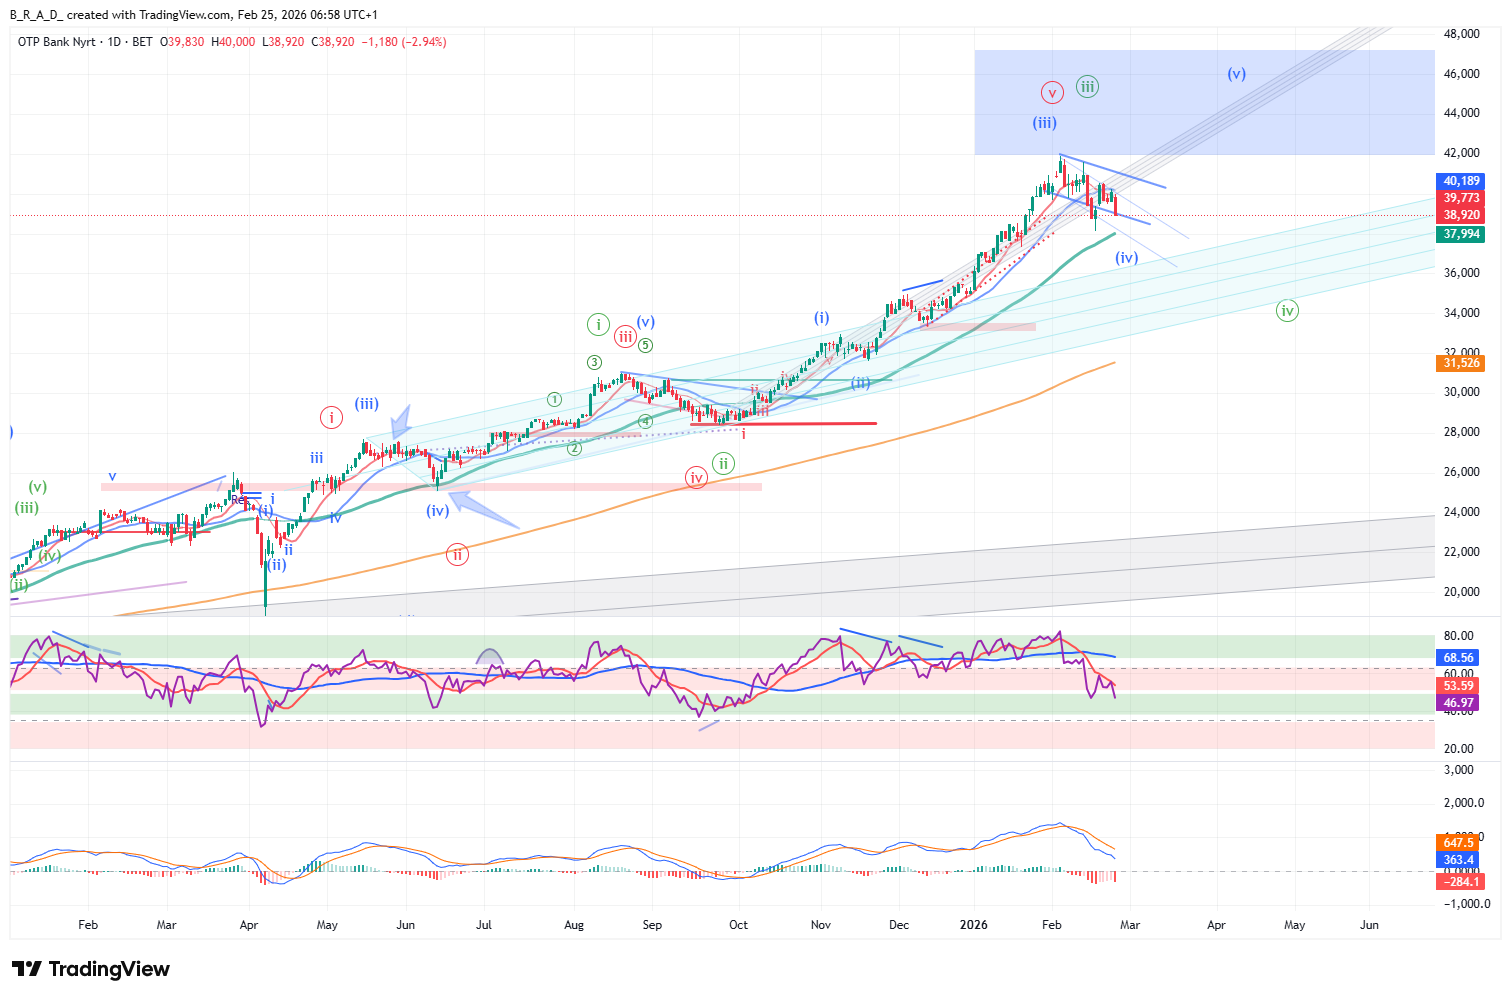This screenshot has width=1511, height=999.
Task: Click the purple 46.97 RSI value label
Action: tap(1458, 703)
